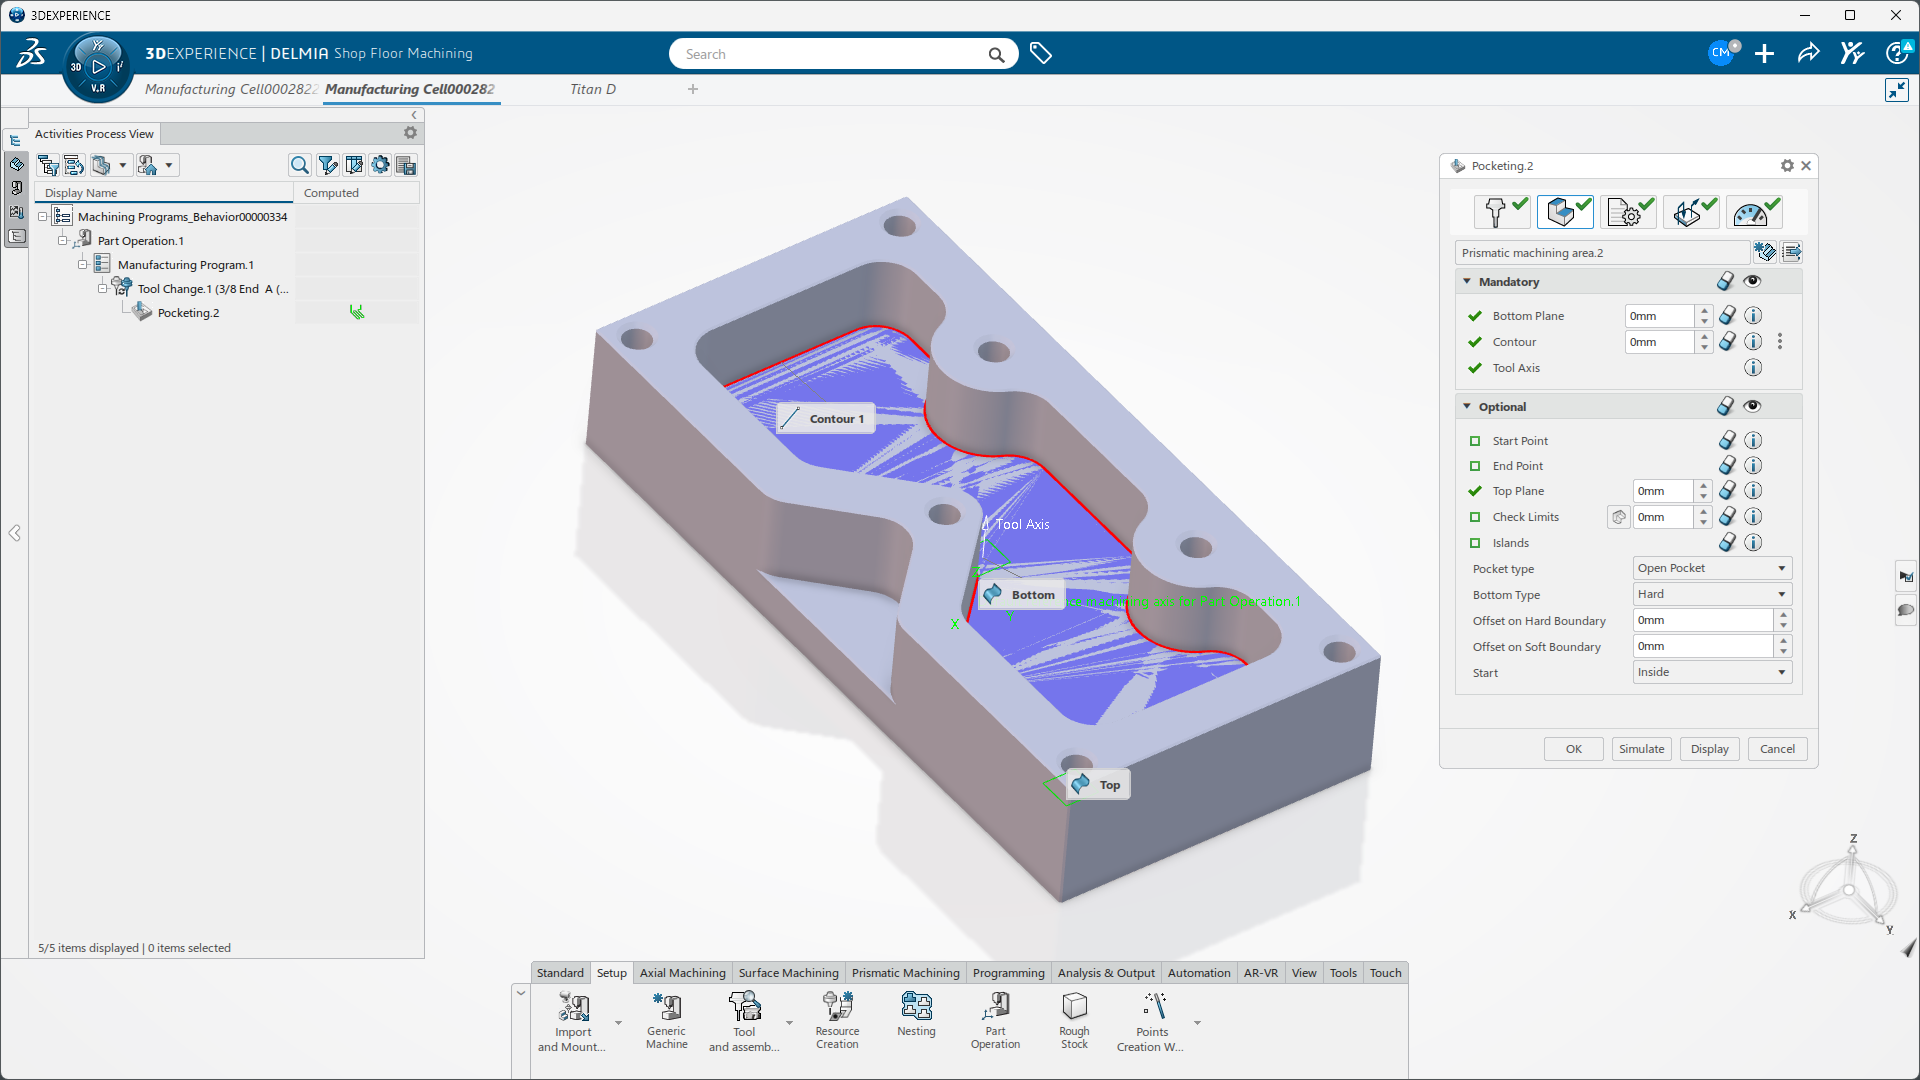1920x1080 pixels.
Task: Erase all Mandatory selections
Action: 1725,281
